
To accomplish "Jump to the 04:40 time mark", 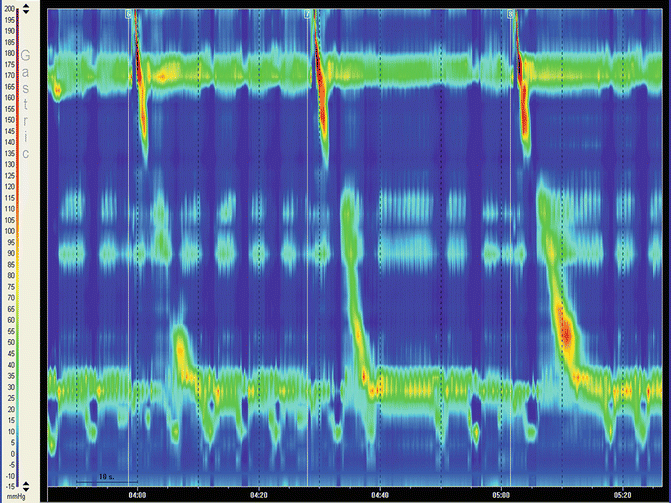I will click(380, 494).
